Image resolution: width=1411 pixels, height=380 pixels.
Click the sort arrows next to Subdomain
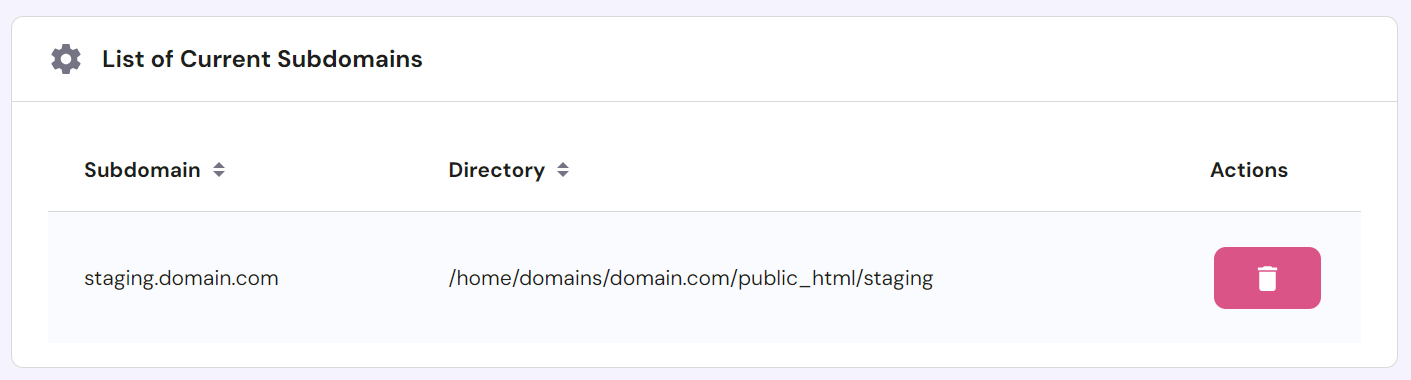(219, 170)
